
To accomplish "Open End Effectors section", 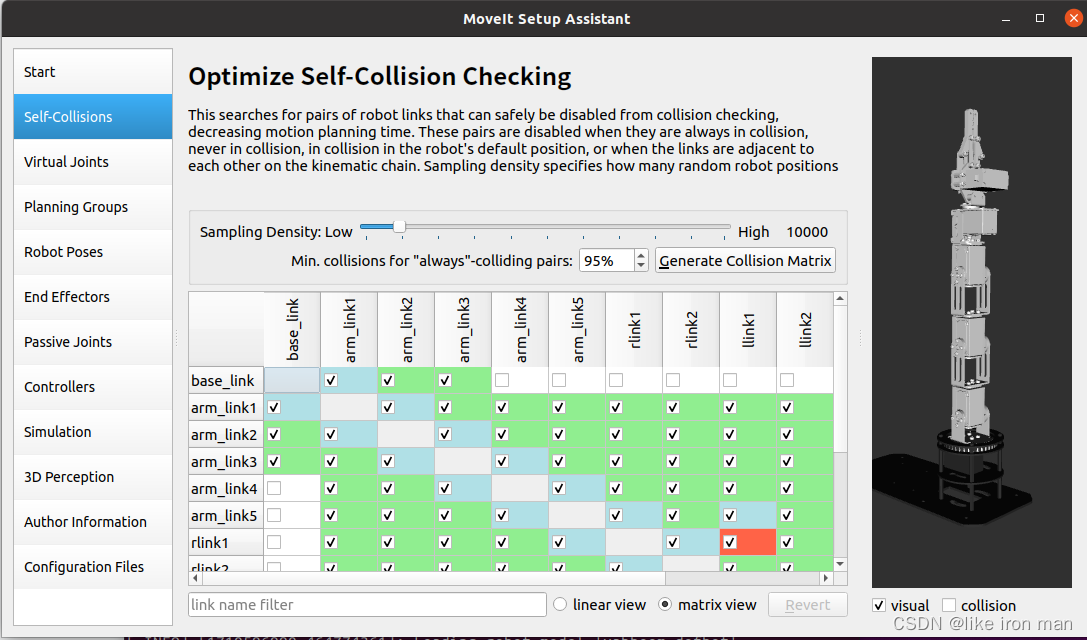I will click(x=93, y=297).
